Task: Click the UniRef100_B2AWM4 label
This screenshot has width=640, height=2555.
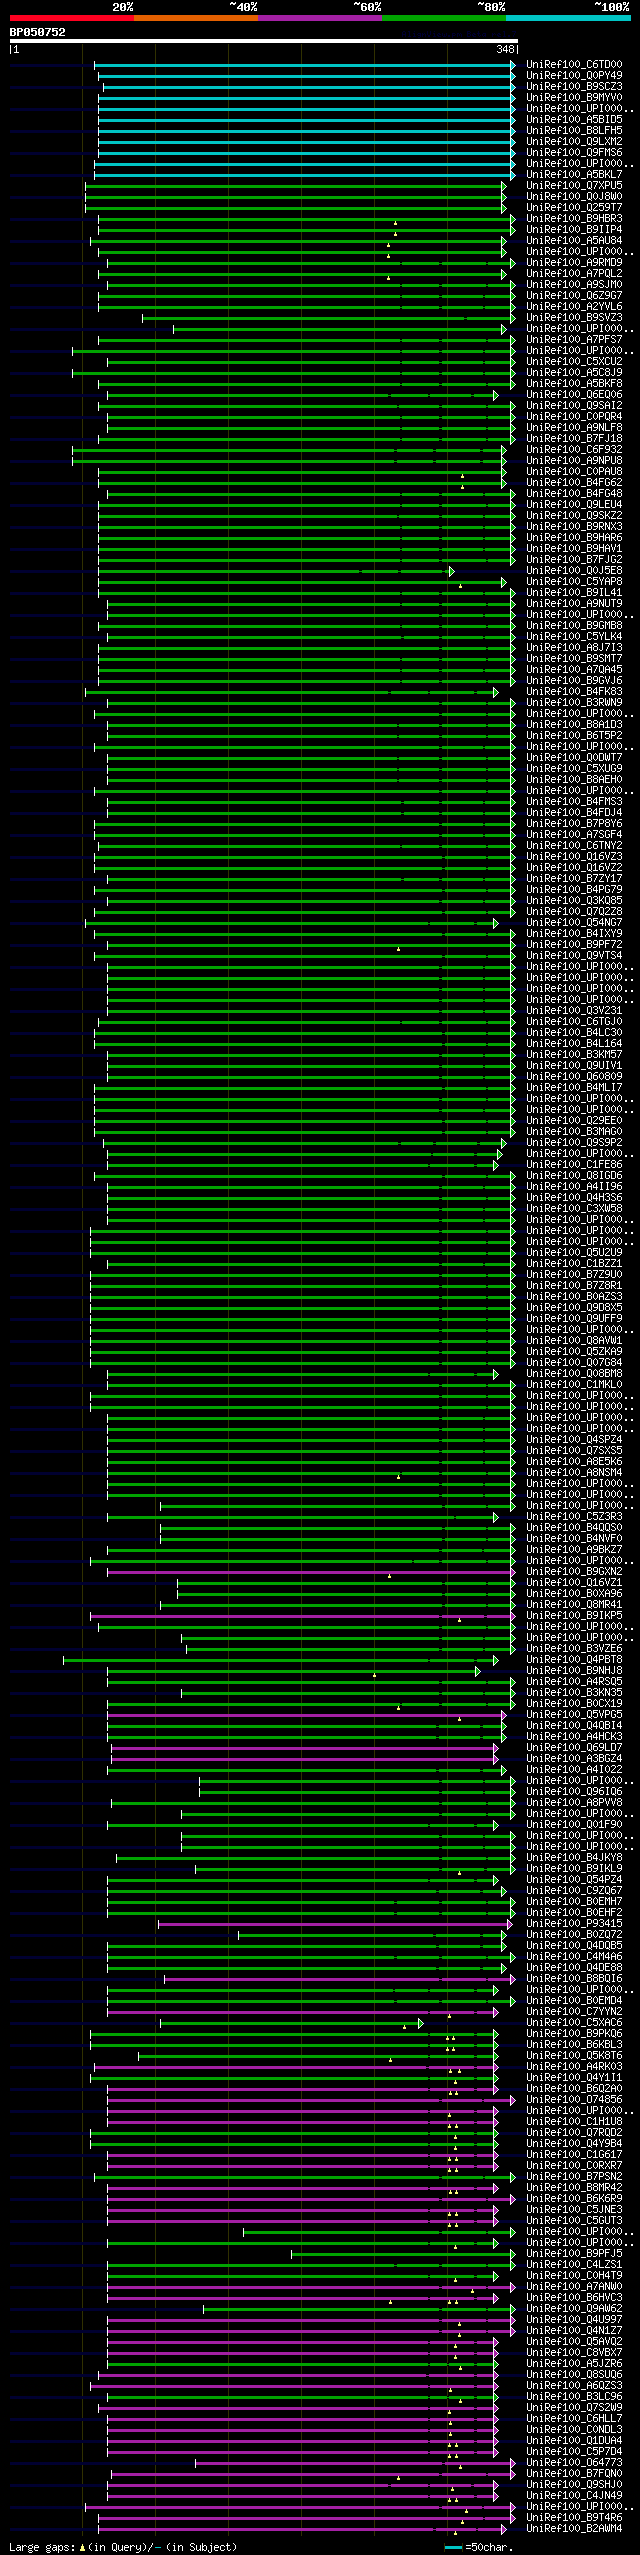Action: [x=574, y=2529]
